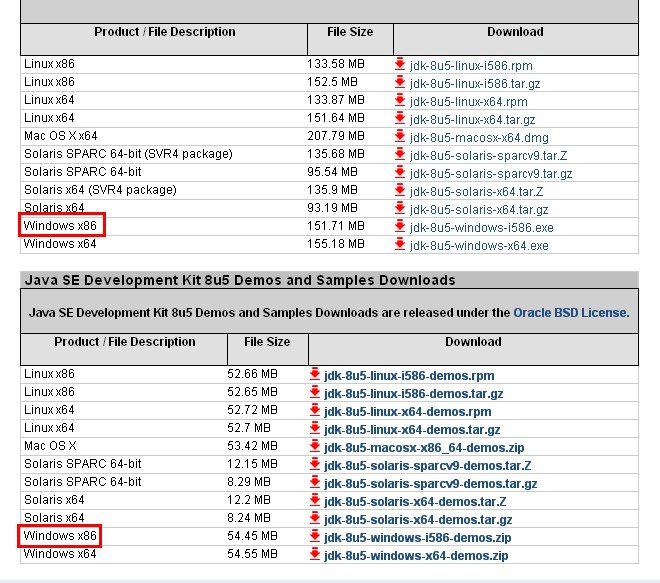Click download arrow icon beside jdk-8u5-linux-i586.rpm
The width and height of the screenshot is (660, 583).
[x=400, y=64]
